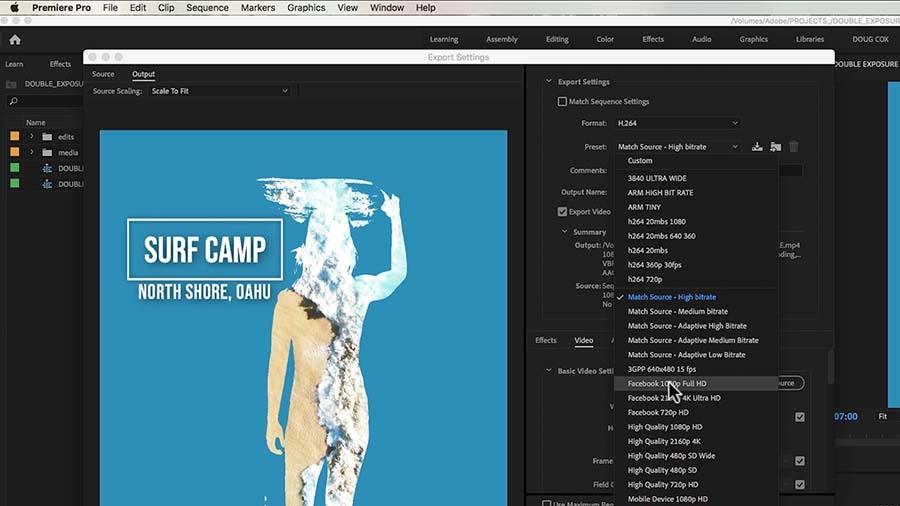
Task: Open the Markers menu
Action: tap(258, 7)
